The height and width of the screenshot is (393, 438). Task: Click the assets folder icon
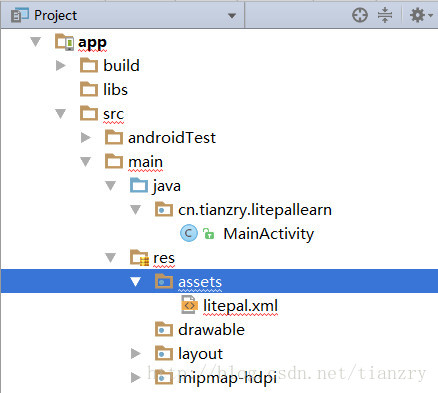pyautogui.click(x=164, y=281)
